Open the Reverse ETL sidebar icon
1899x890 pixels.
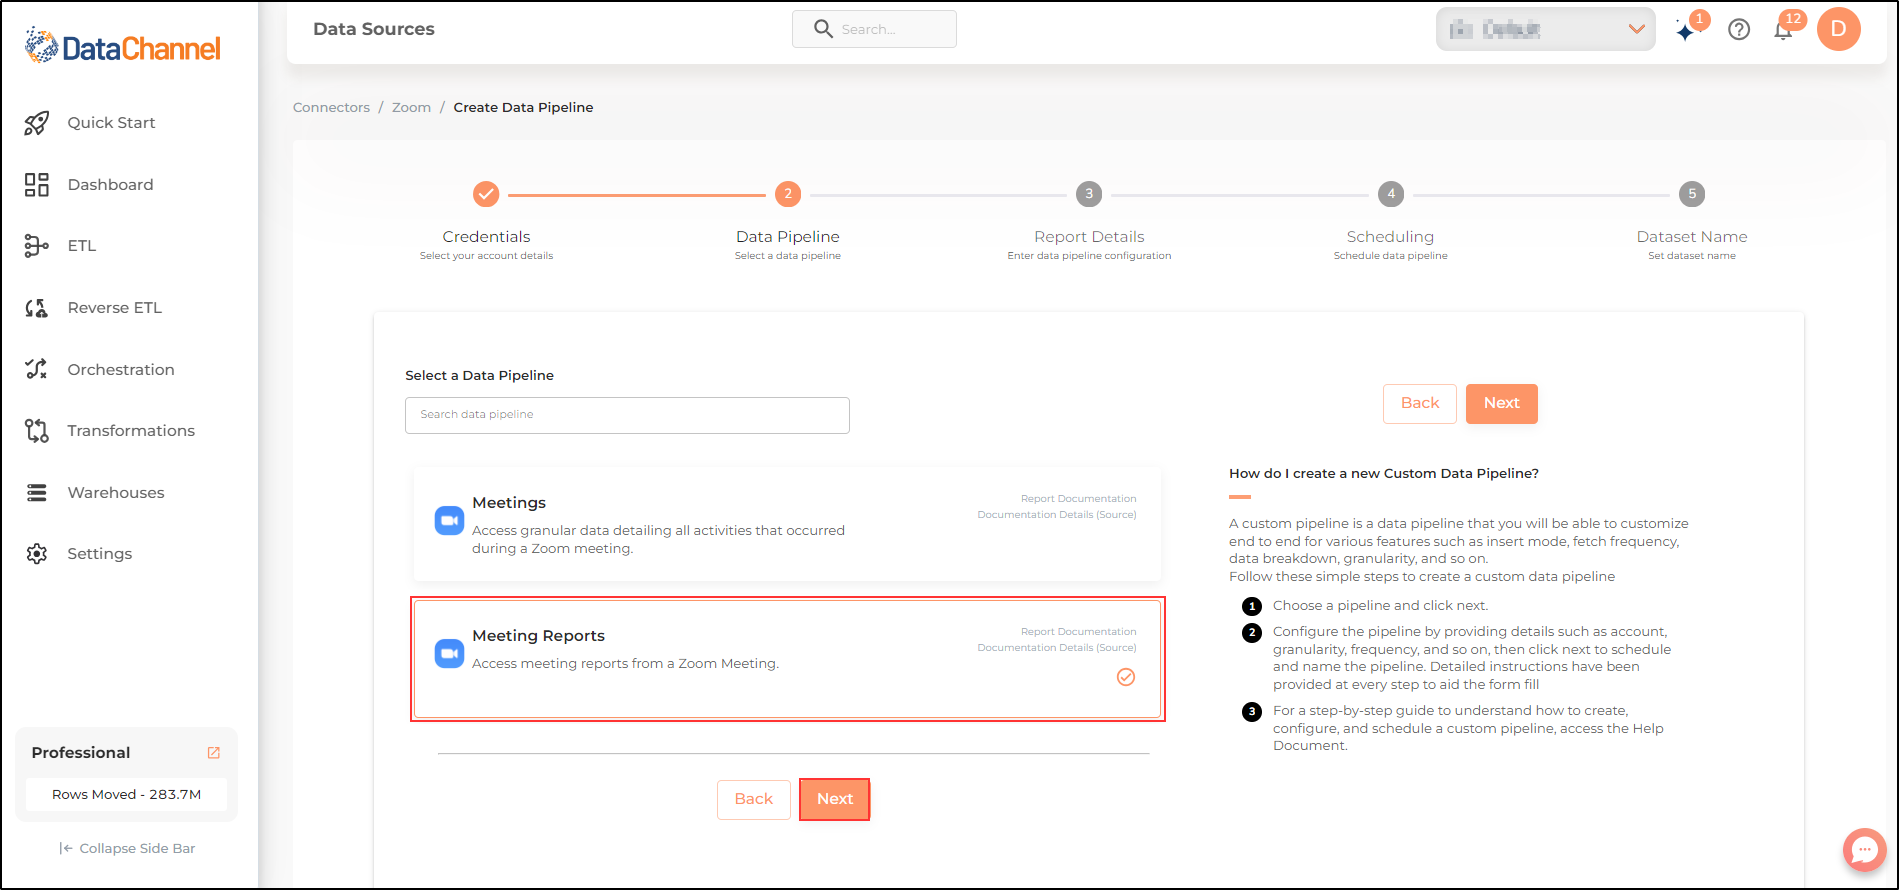pyautogui.click(x=37, y=308)
